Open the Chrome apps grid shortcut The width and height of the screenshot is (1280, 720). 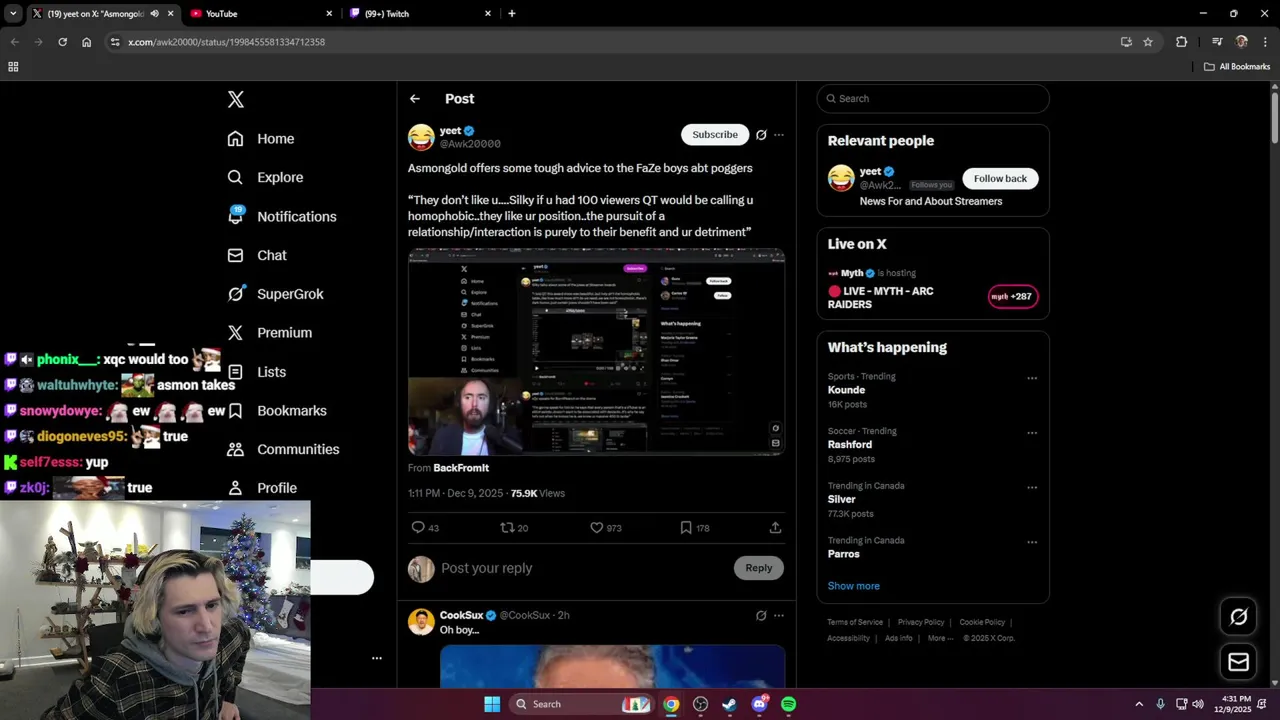tap(13, 67)
